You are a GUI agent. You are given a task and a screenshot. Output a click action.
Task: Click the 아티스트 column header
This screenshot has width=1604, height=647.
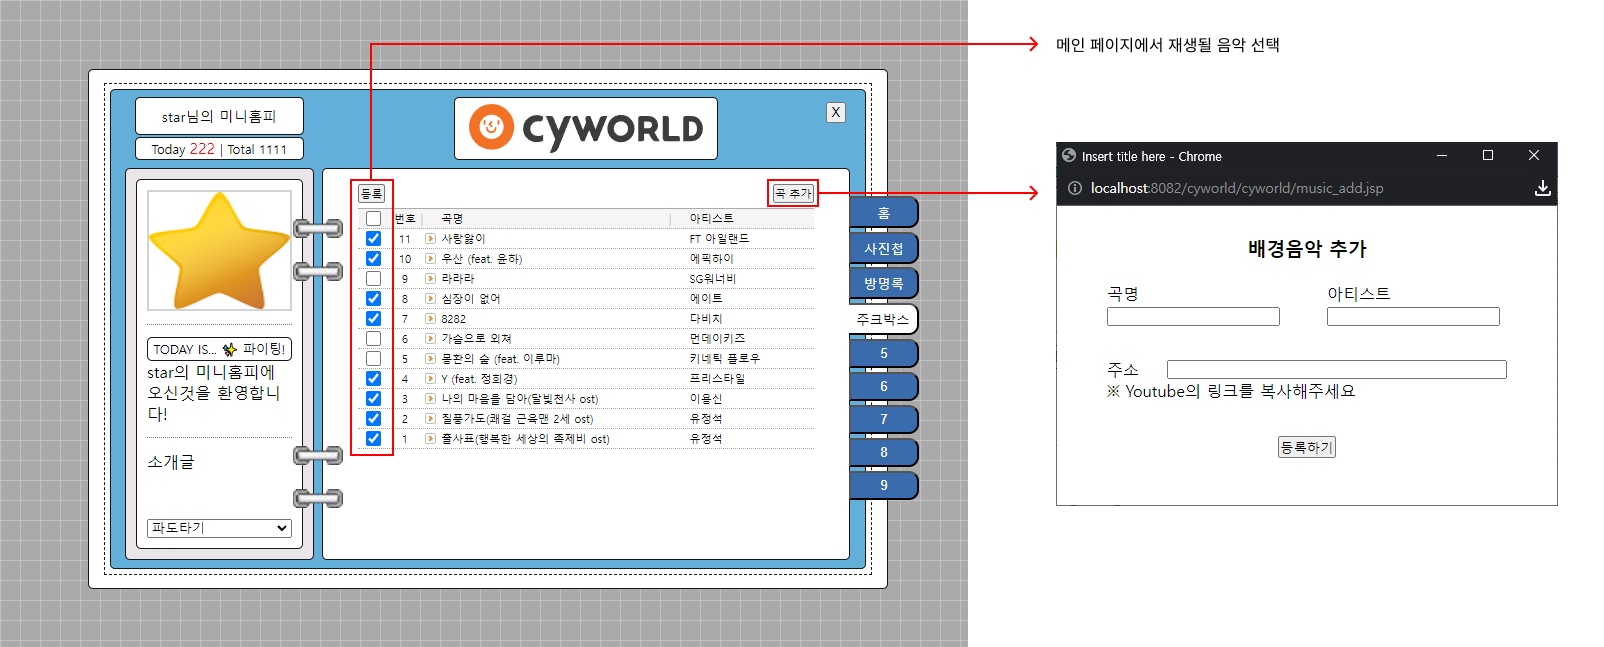click(x=711, y=218)
